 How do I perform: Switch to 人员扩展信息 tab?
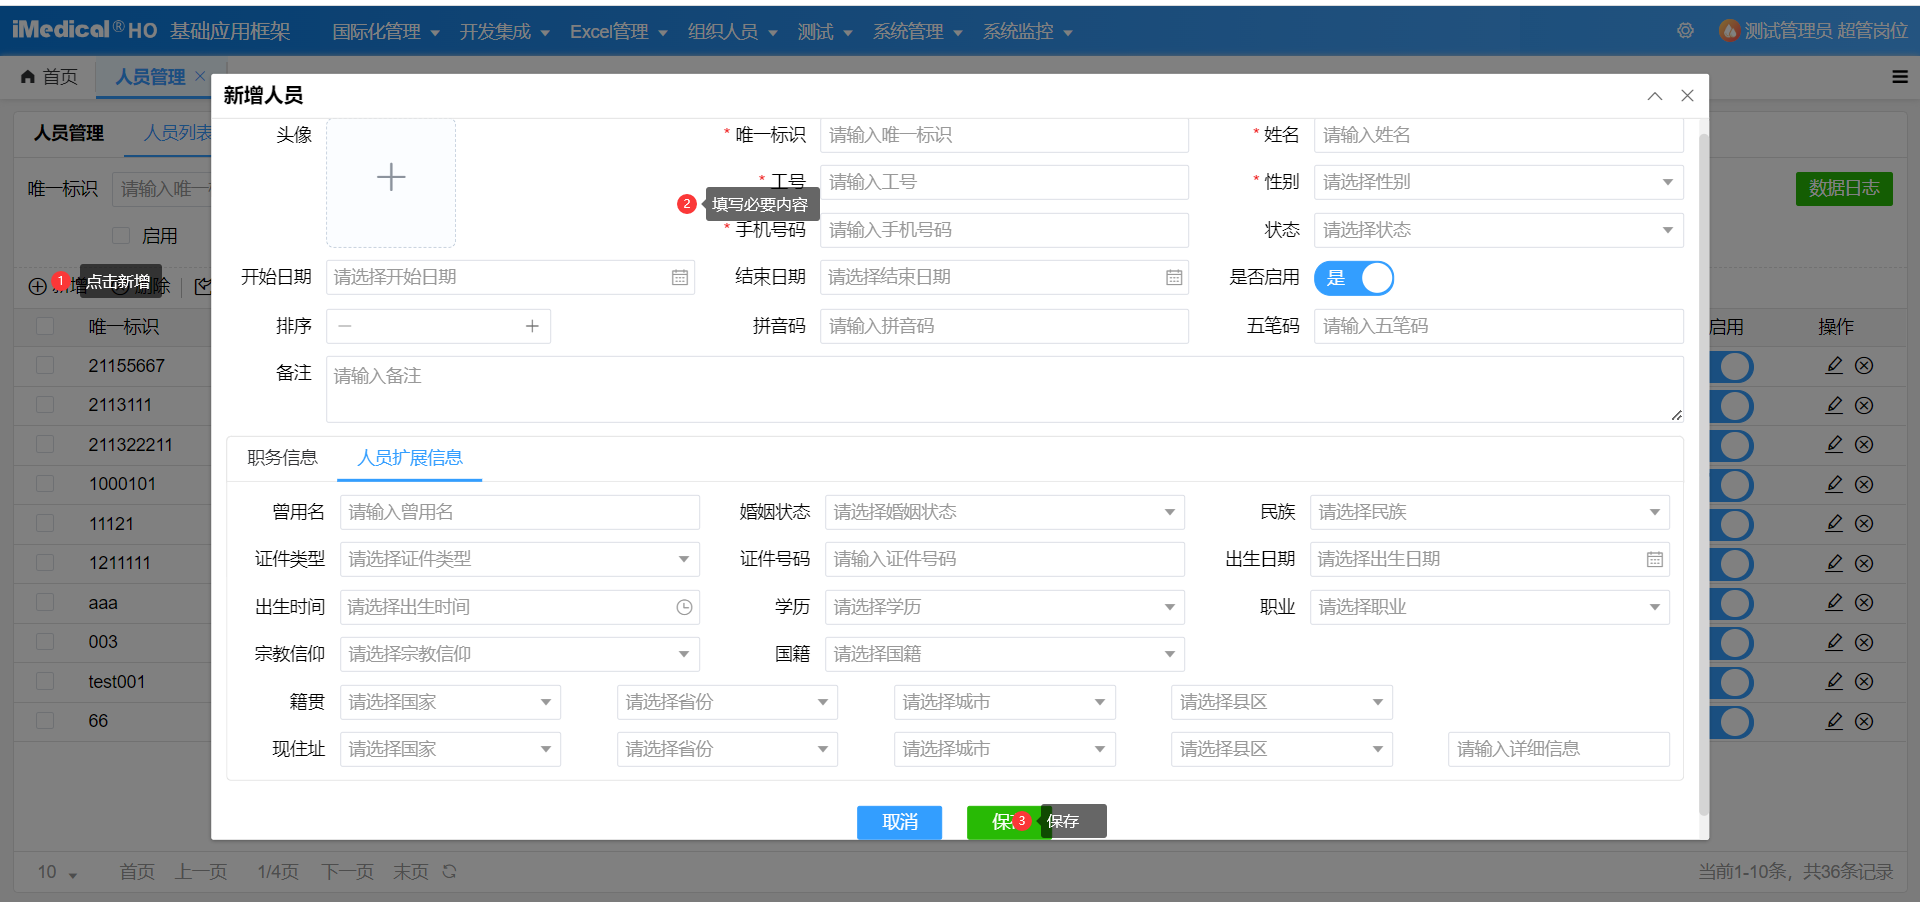pyautogui.click(x=410, y=458)
